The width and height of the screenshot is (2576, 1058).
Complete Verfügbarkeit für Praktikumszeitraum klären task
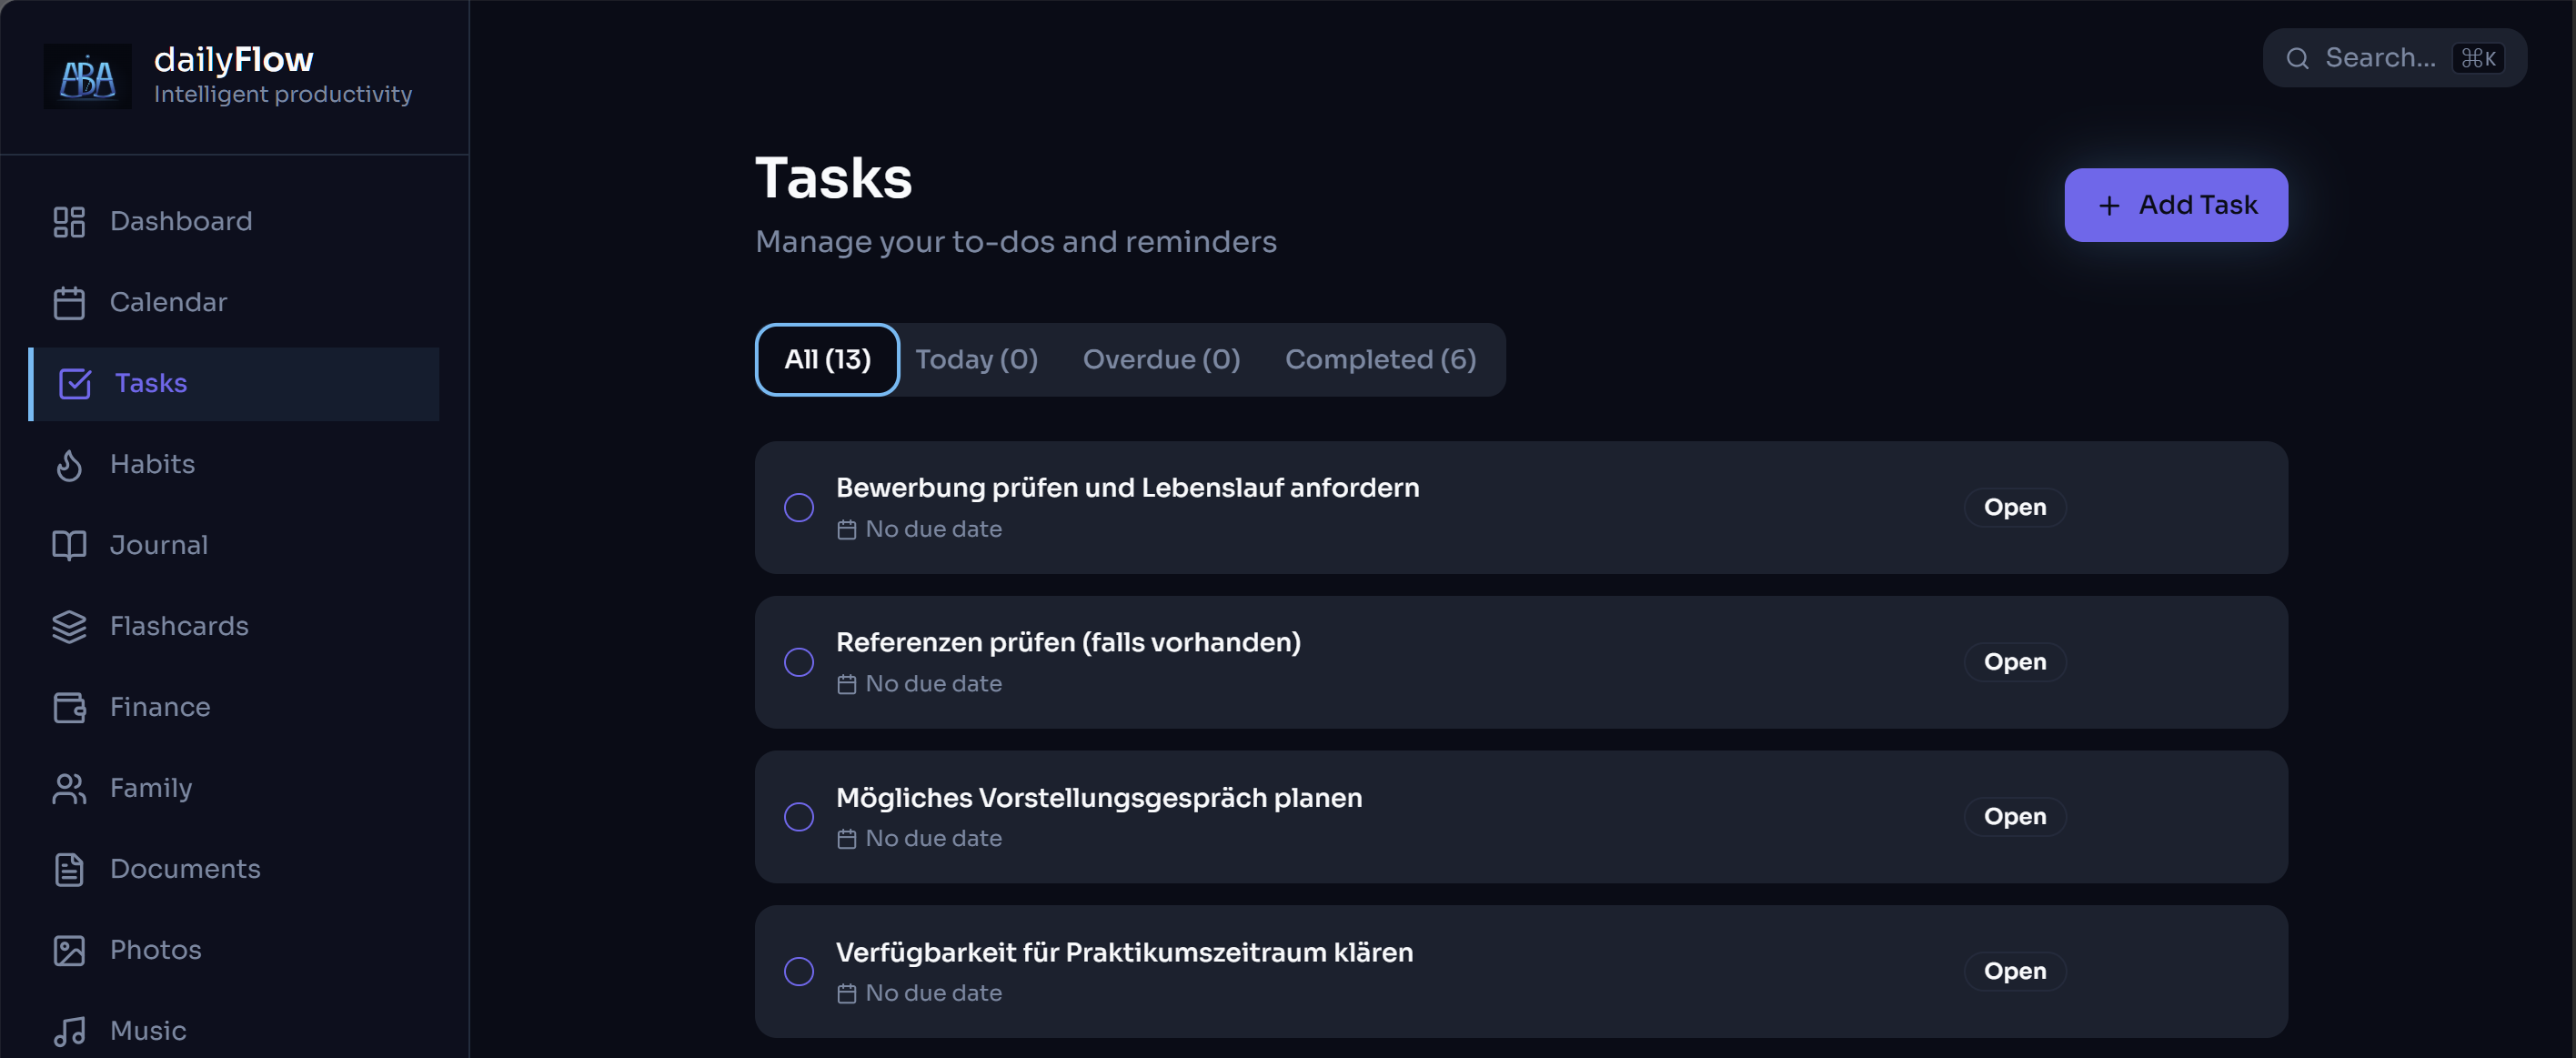[x=799, y=972]
